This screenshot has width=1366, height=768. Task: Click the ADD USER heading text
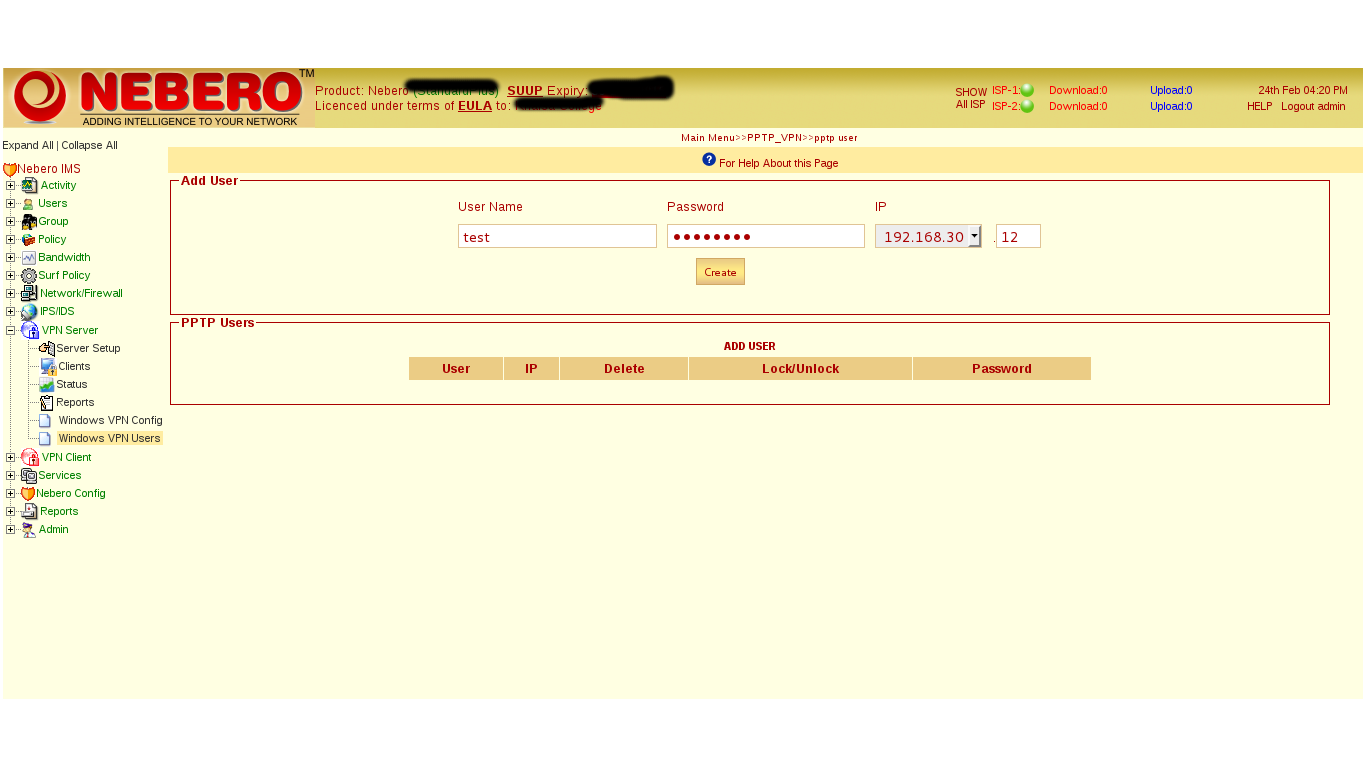[x=750, y=347]
